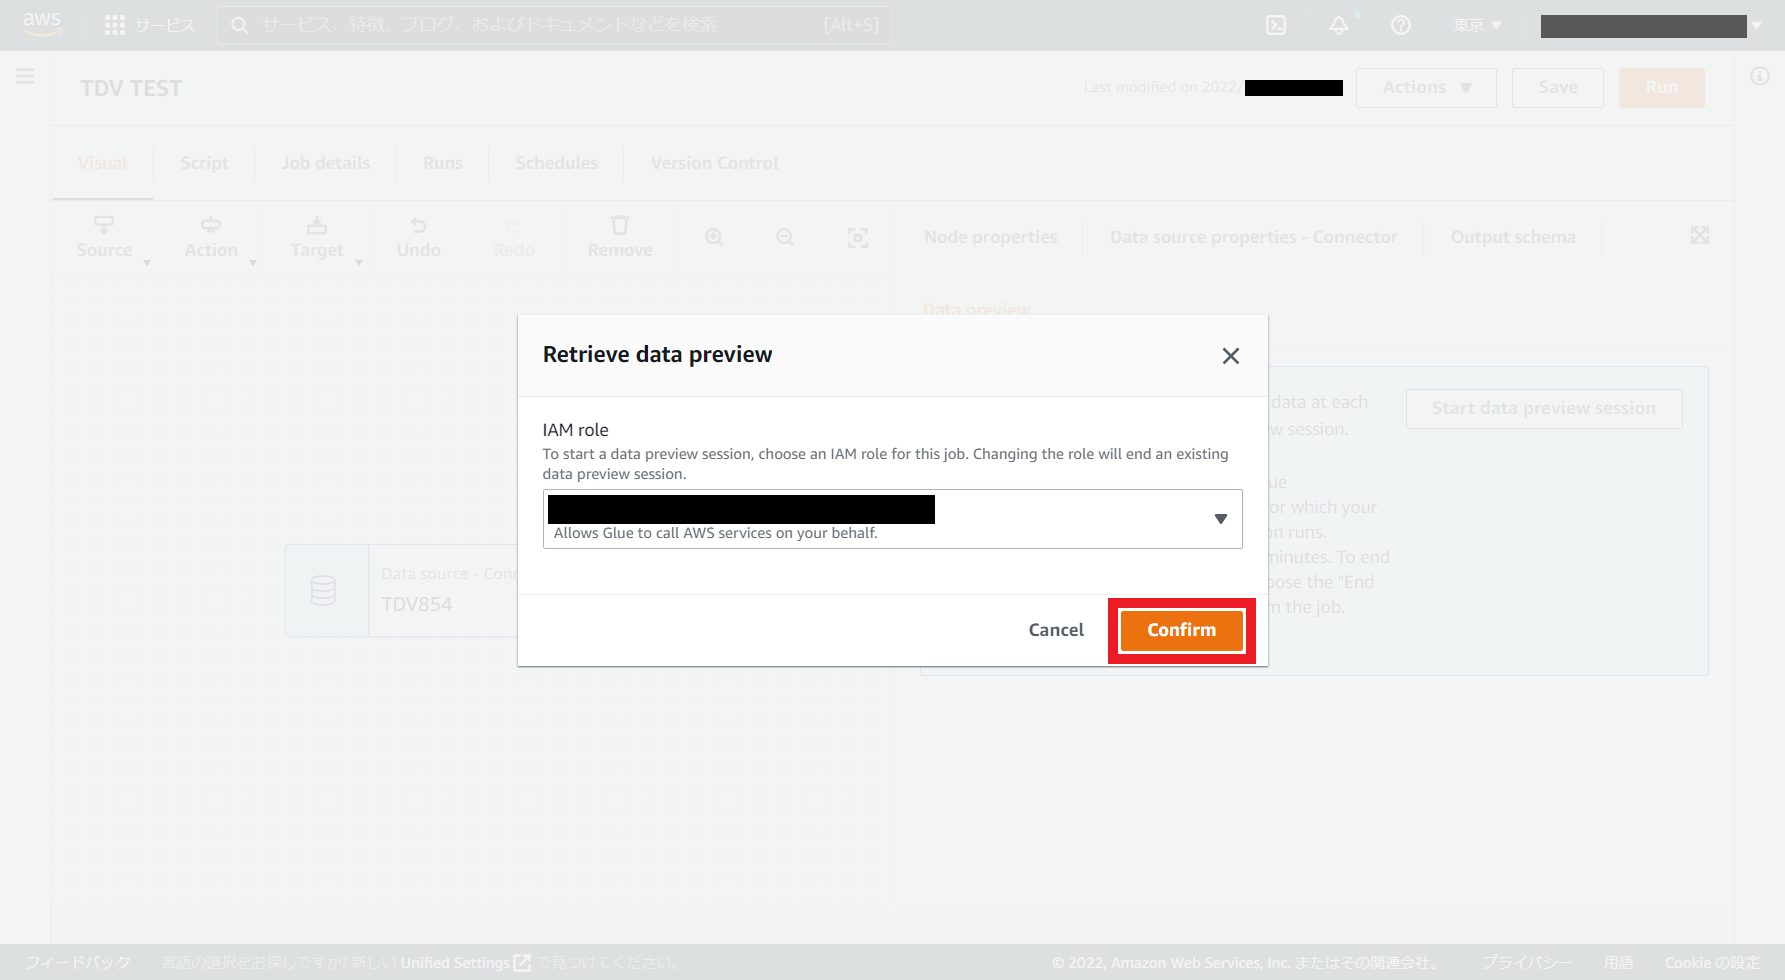Expand the properties panel to fullscreen

tap(1700, 235)
